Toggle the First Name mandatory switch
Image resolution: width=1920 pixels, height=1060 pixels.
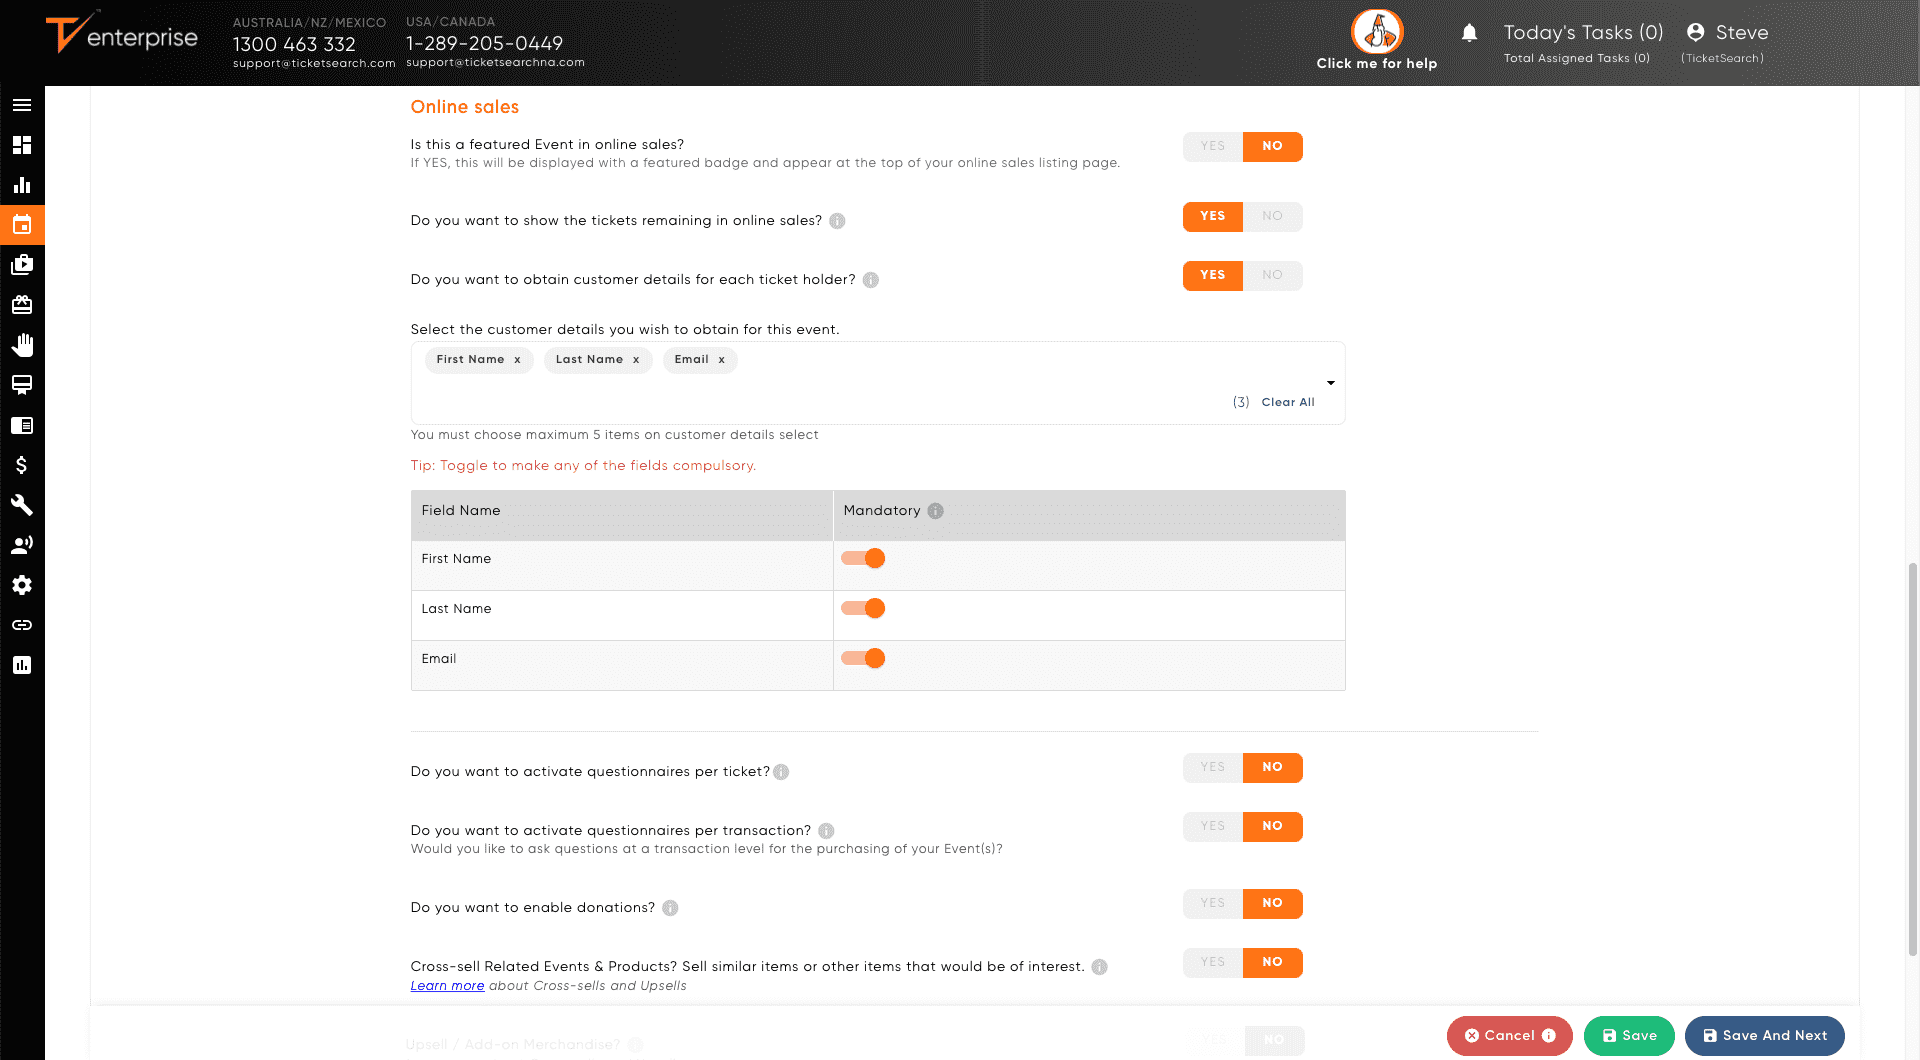(863, 558)
